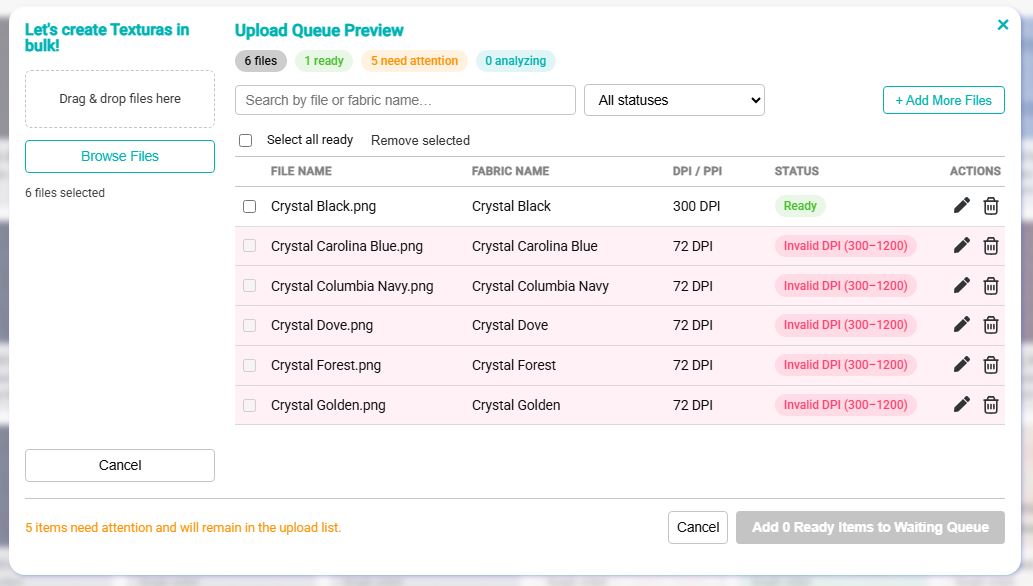
Task: Edit the Crystal Columbia Navy.png entry
Action: tap(962, 285)
